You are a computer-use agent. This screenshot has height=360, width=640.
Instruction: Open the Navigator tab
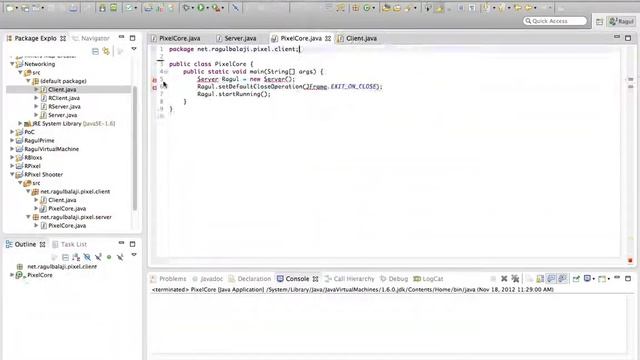coord(91,38)
